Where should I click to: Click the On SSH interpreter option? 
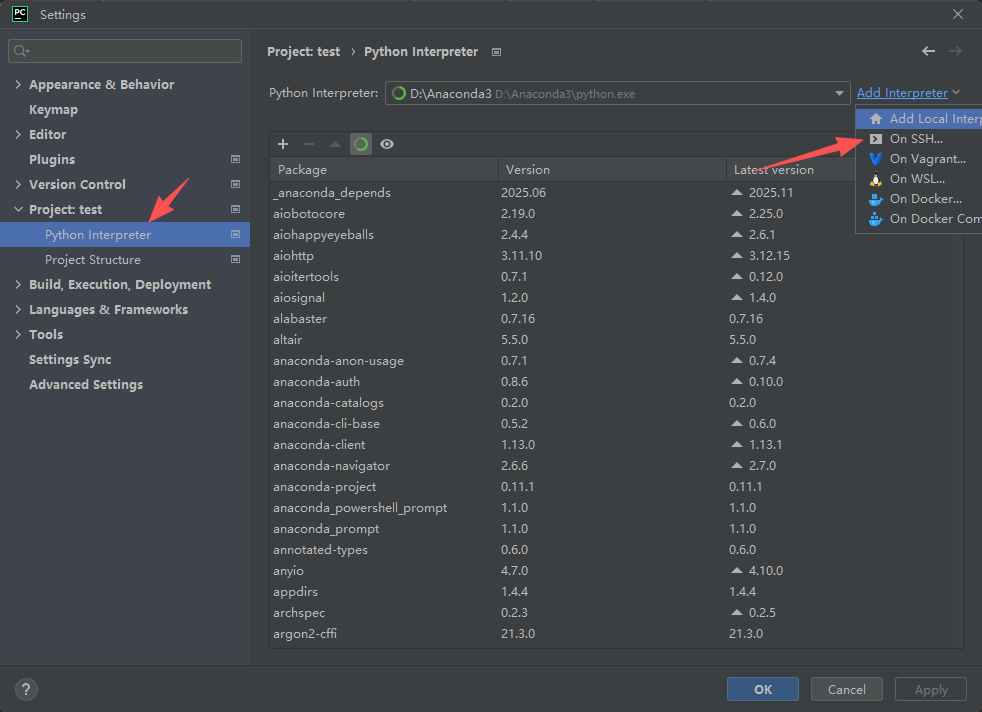pos(916,139)
